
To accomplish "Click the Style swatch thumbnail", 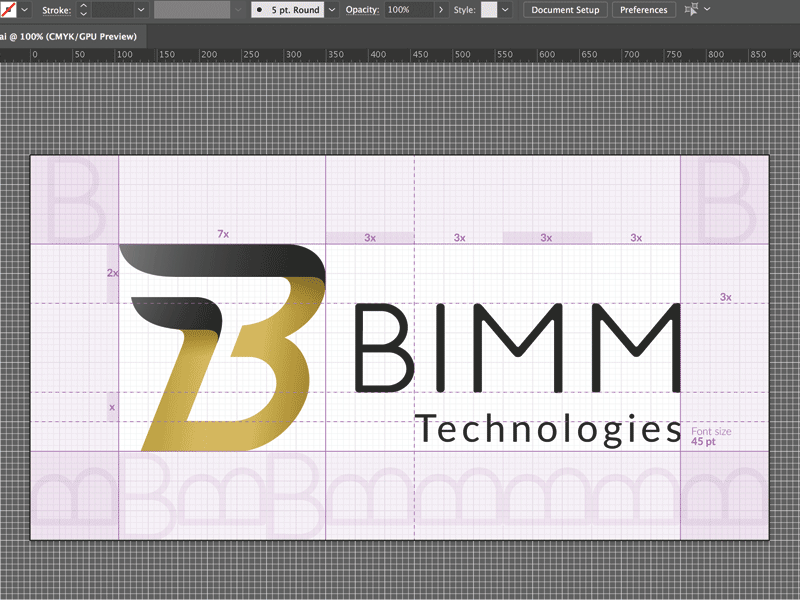I will click(487, 10).
